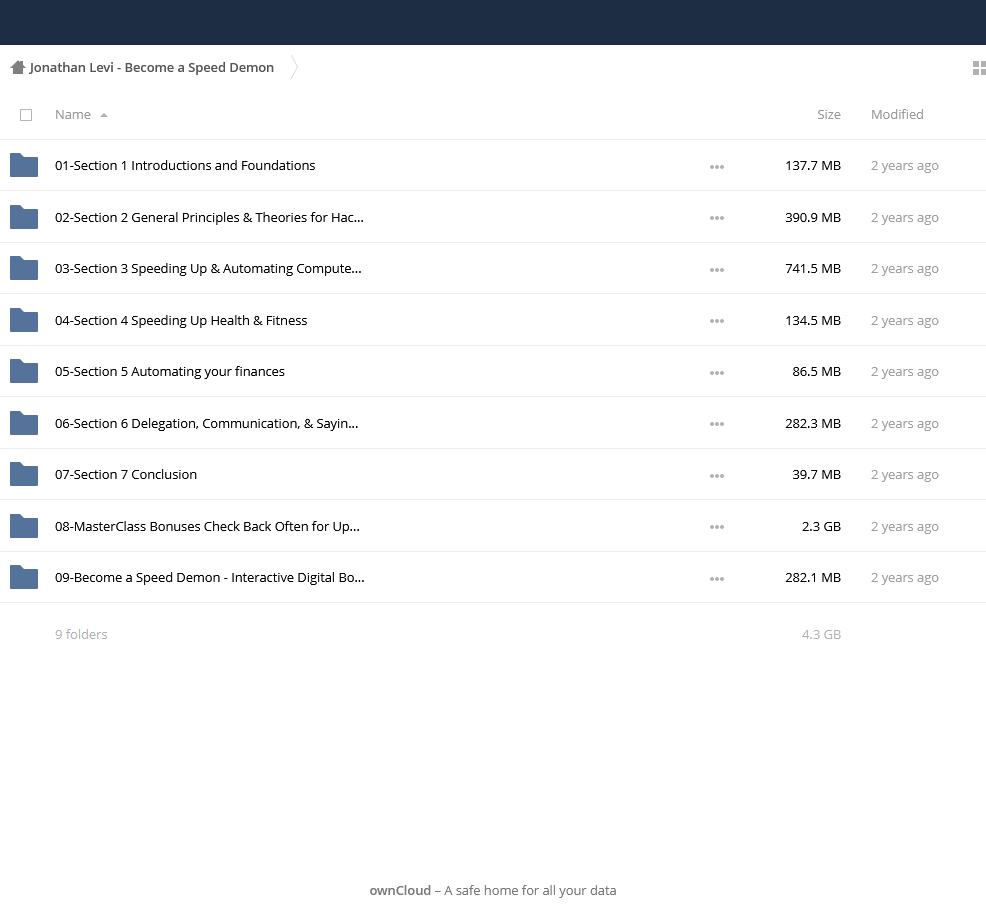Open folder 06-Section 6 Delegation, Communication

(x=206, y=423)
